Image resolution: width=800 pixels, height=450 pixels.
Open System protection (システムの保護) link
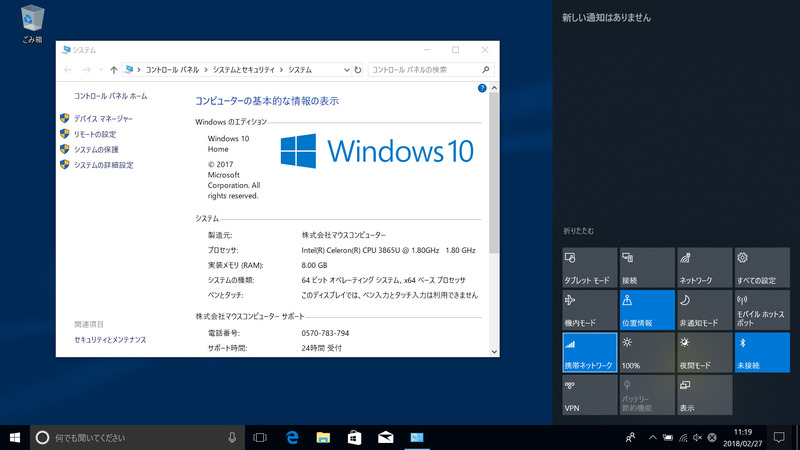(96, 149)
